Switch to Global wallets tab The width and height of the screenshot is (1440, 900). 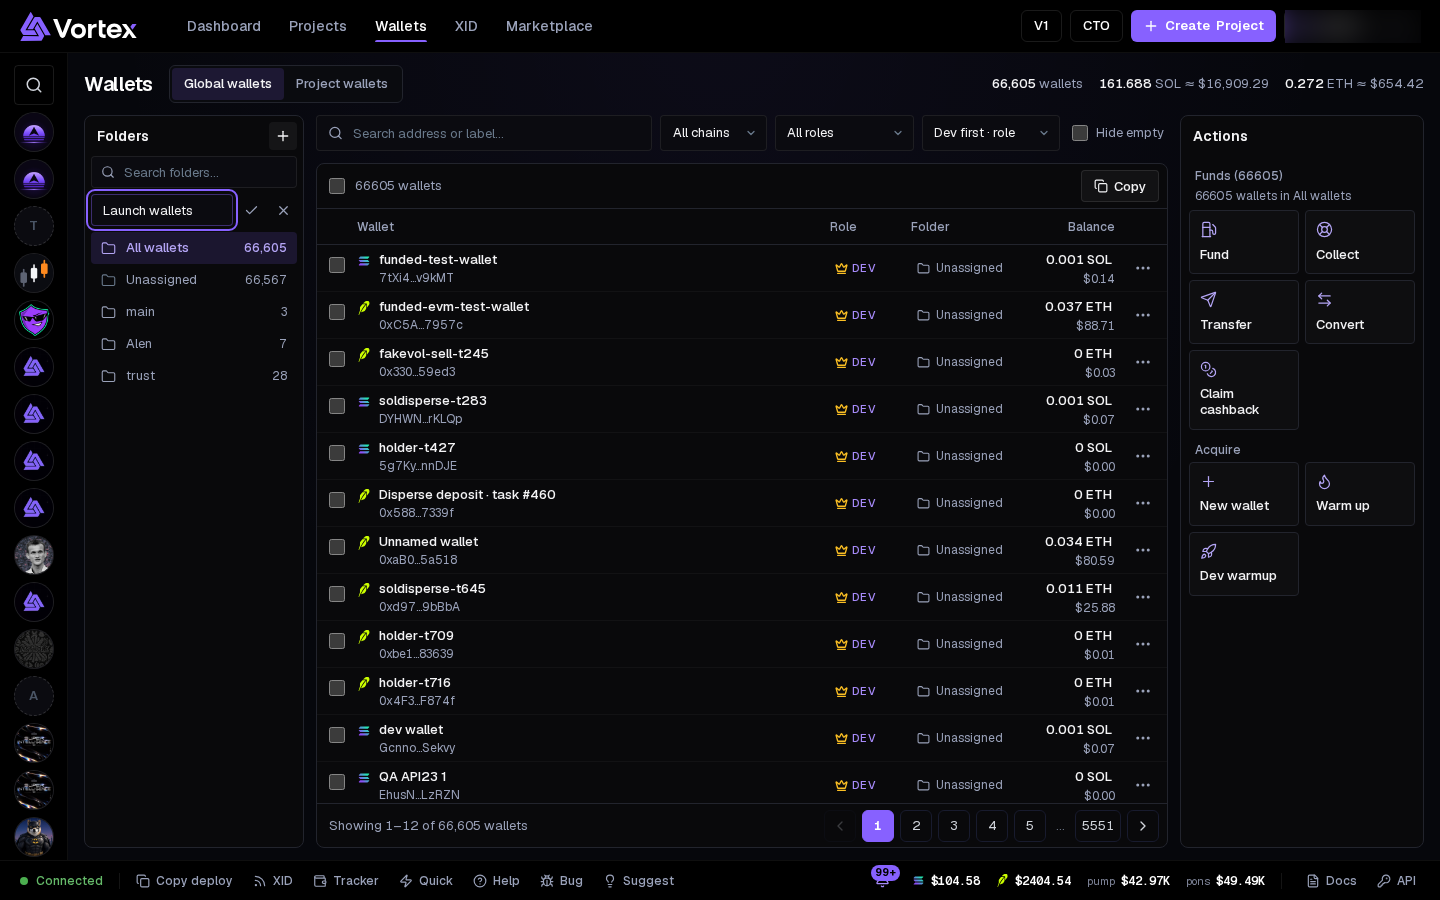tap(228, 84)
